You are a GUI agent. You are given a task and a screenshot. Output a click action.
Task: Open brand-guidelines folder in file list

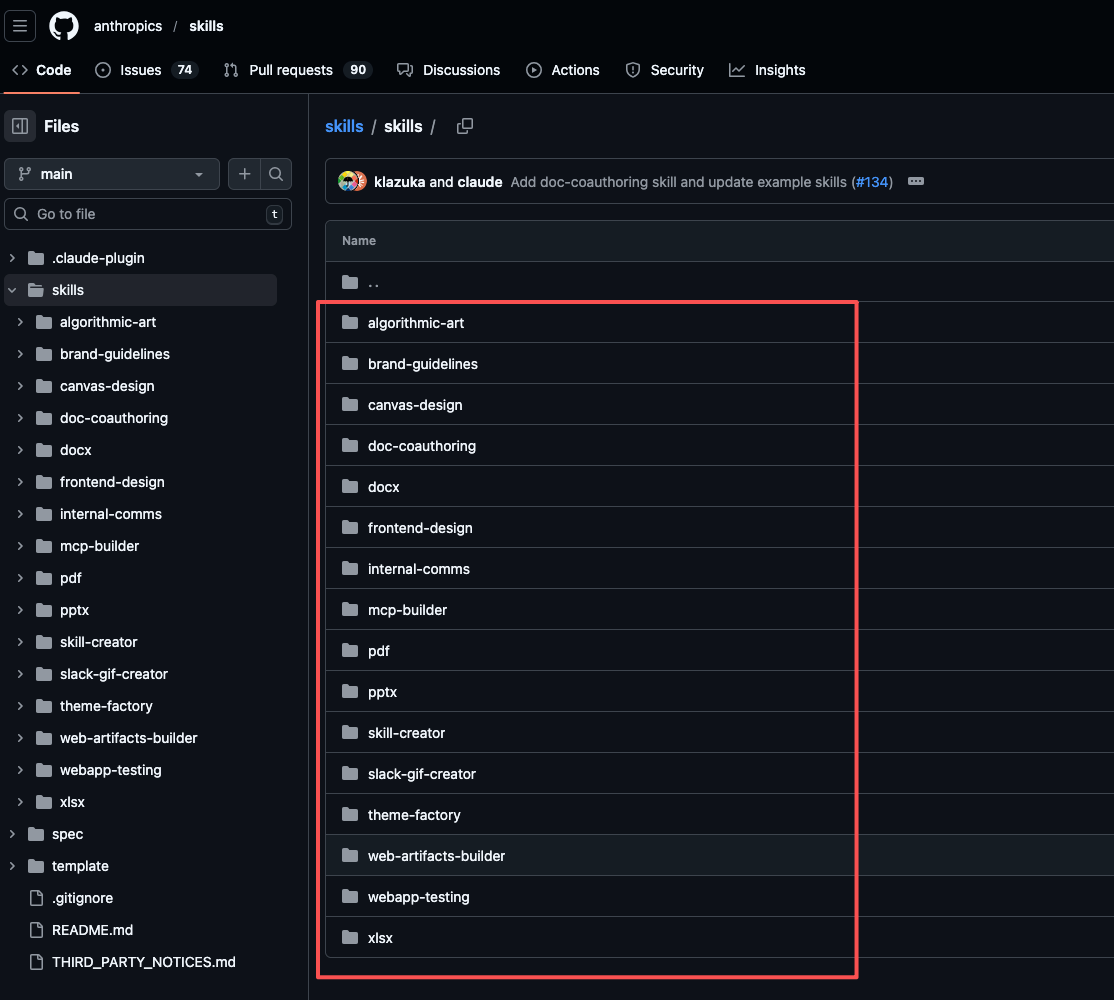pos(423,364)
